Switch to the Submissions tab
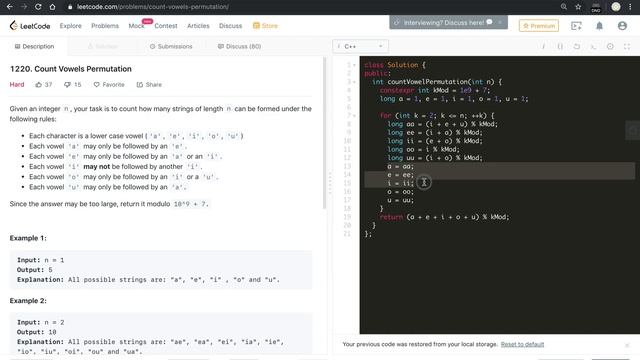Viewport: 640px width, 360px height. (171, 47)
